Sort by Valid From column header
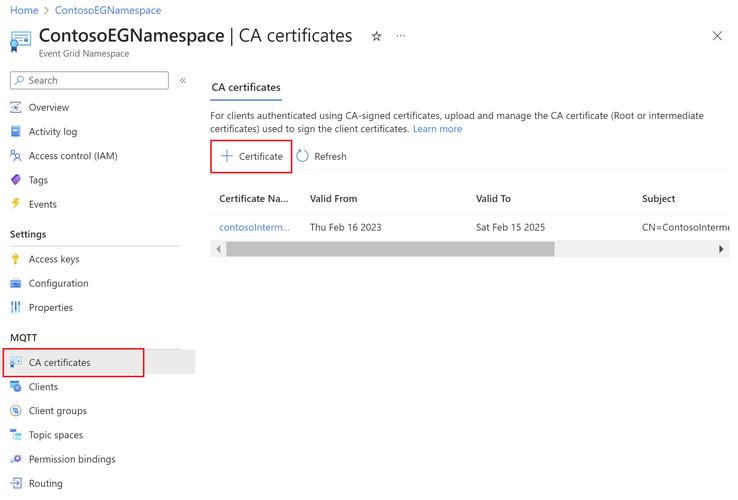 (333, 199)
